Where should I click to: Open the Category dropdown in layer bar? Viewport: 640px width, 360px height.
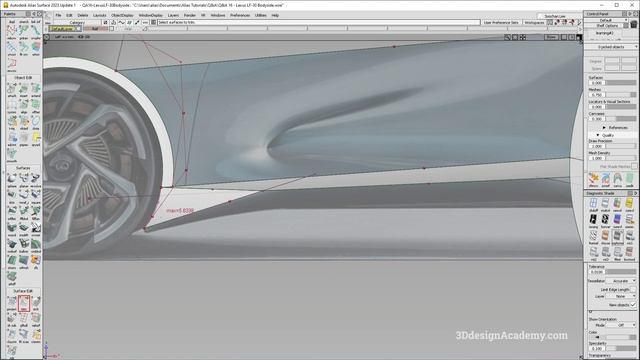(77, 22)
